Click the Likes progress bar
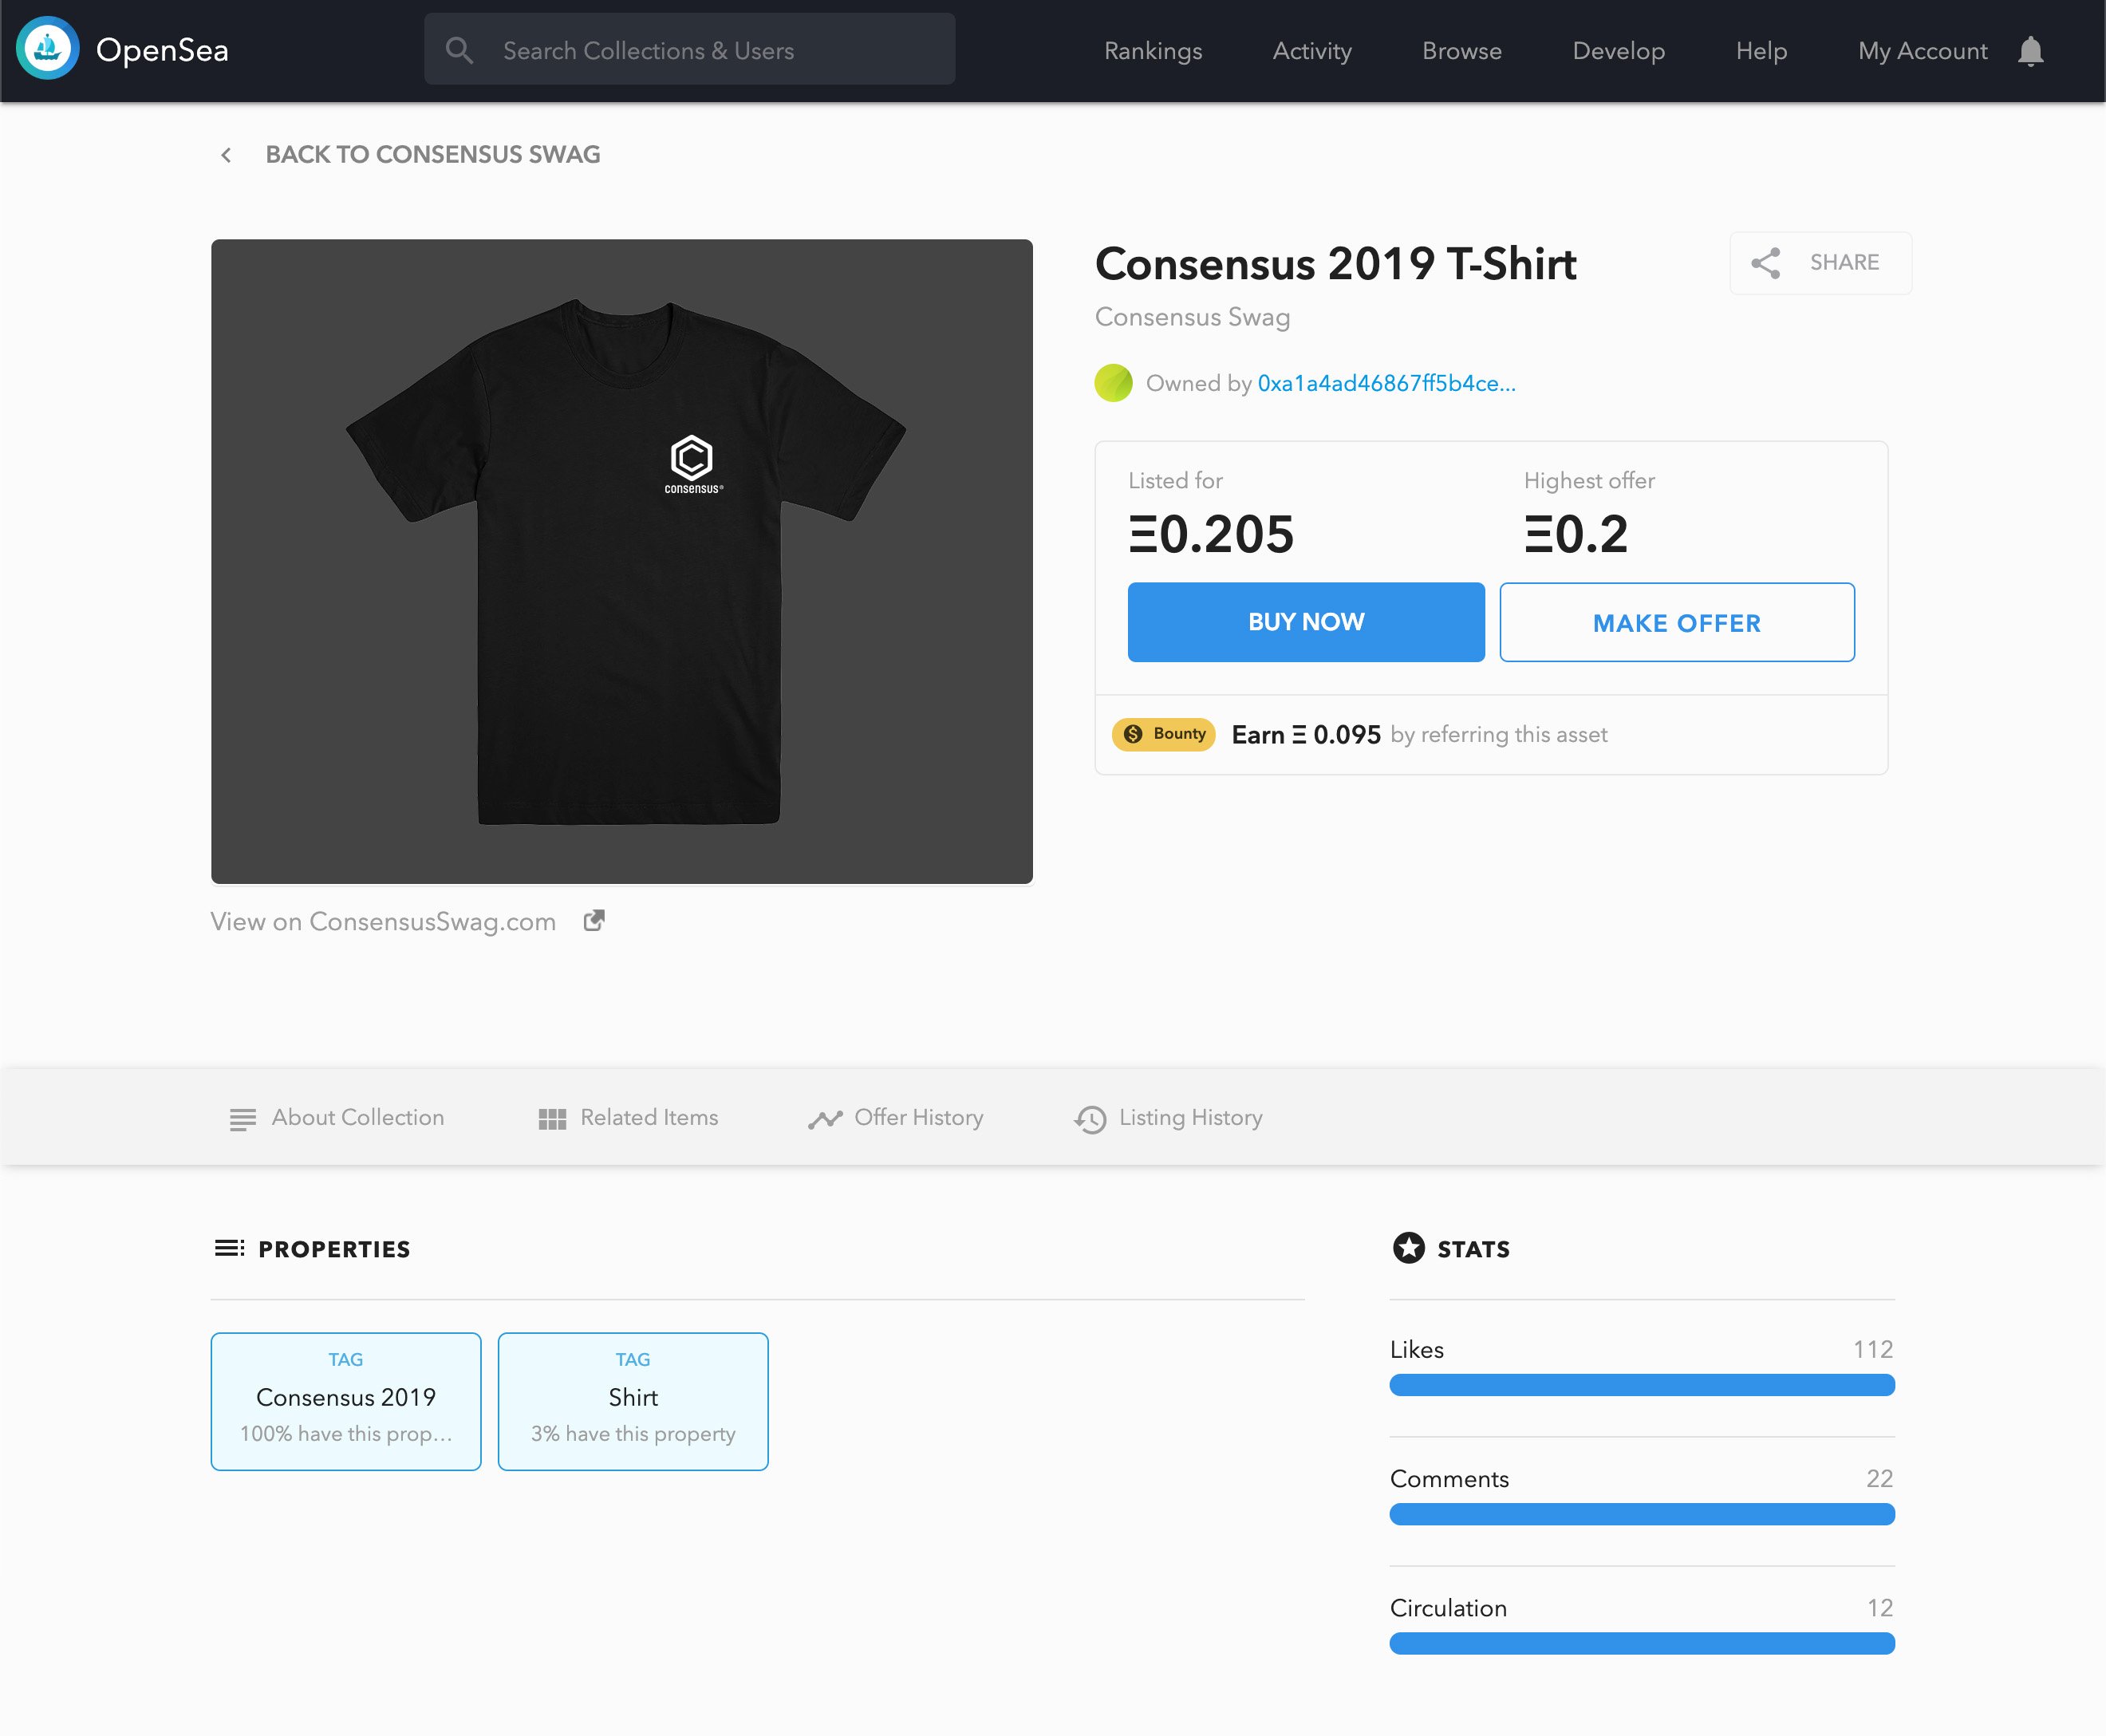 1642,1385
